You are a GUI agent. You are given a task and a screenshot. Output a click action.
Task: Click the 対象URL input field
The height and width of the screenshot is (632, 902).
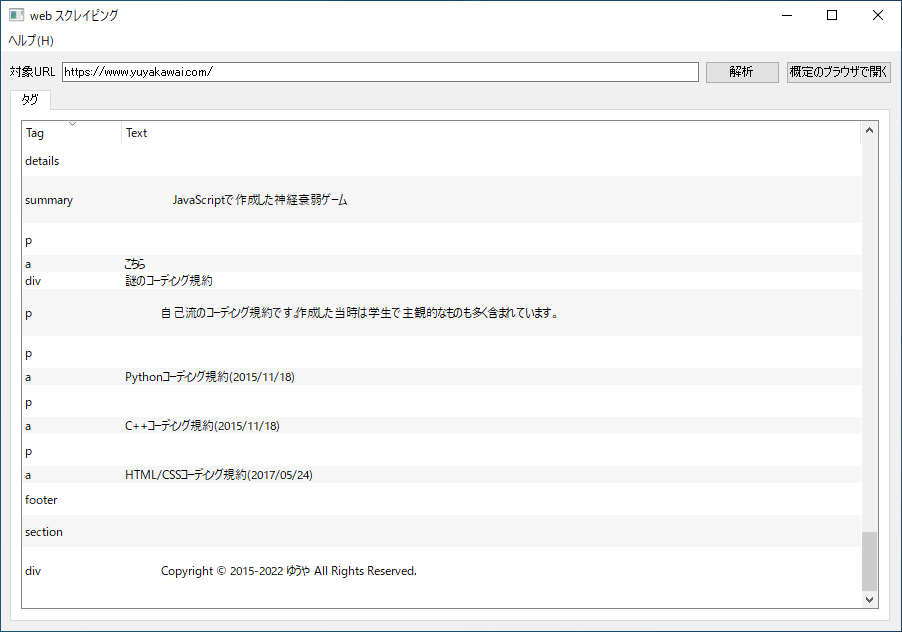[380, 72]
